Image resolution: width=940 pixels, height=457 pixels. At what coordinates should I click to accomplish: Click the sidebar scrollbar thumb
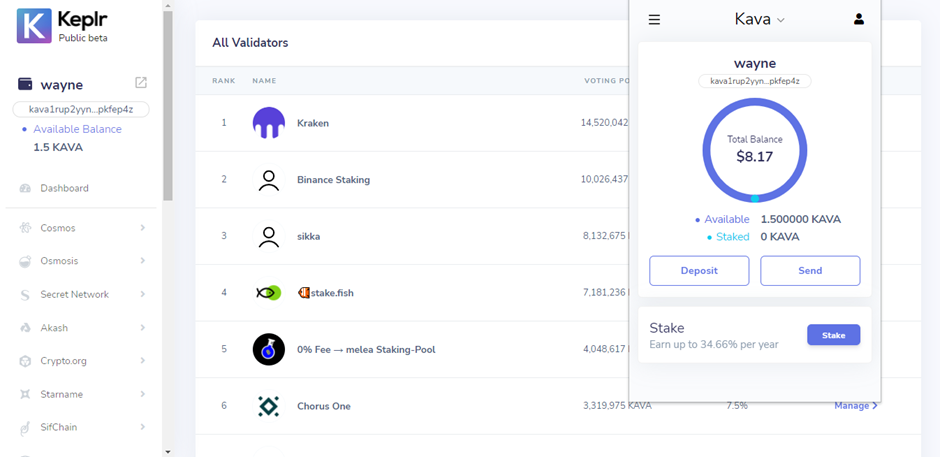click(x=167, y=106)
